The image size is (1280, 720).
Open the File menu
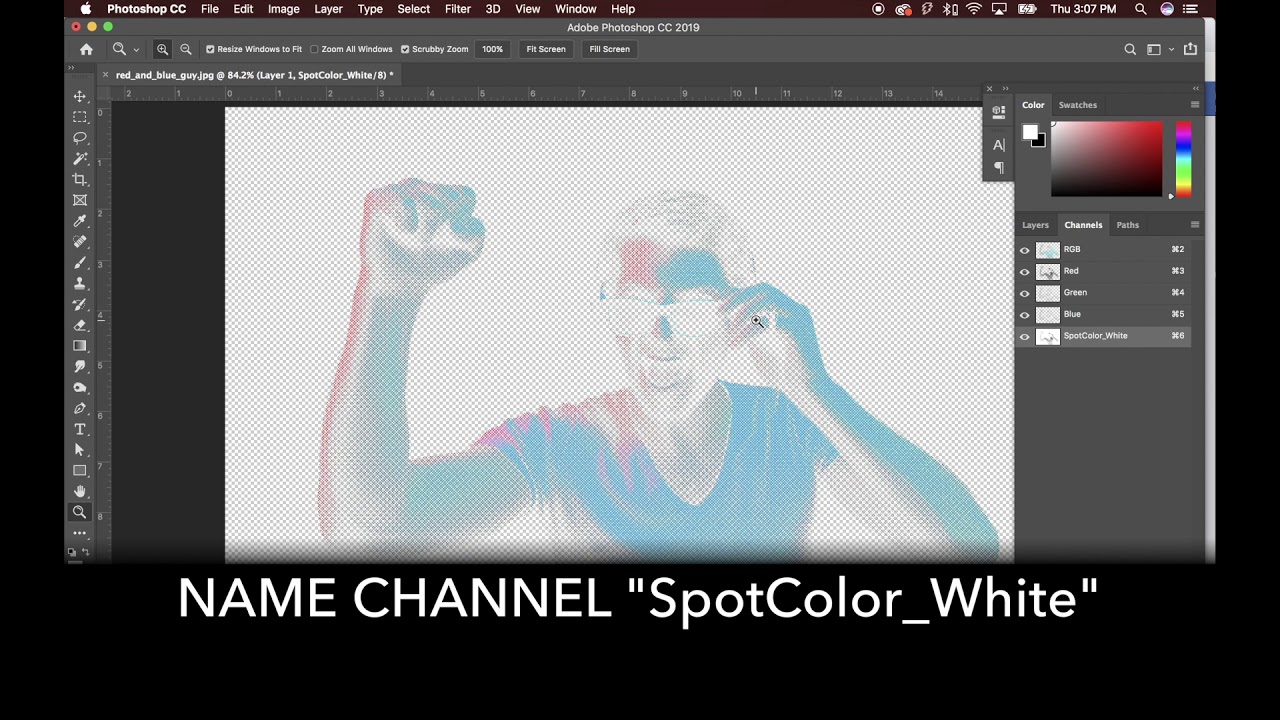(209, 9)
